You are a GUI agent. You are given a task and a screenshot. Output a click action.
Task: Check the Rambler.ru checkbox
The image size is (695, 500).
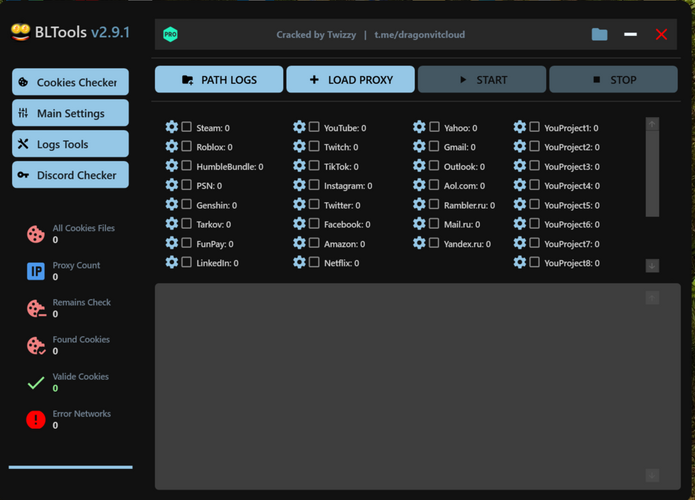pyautogui.click(x=434, y=204)
